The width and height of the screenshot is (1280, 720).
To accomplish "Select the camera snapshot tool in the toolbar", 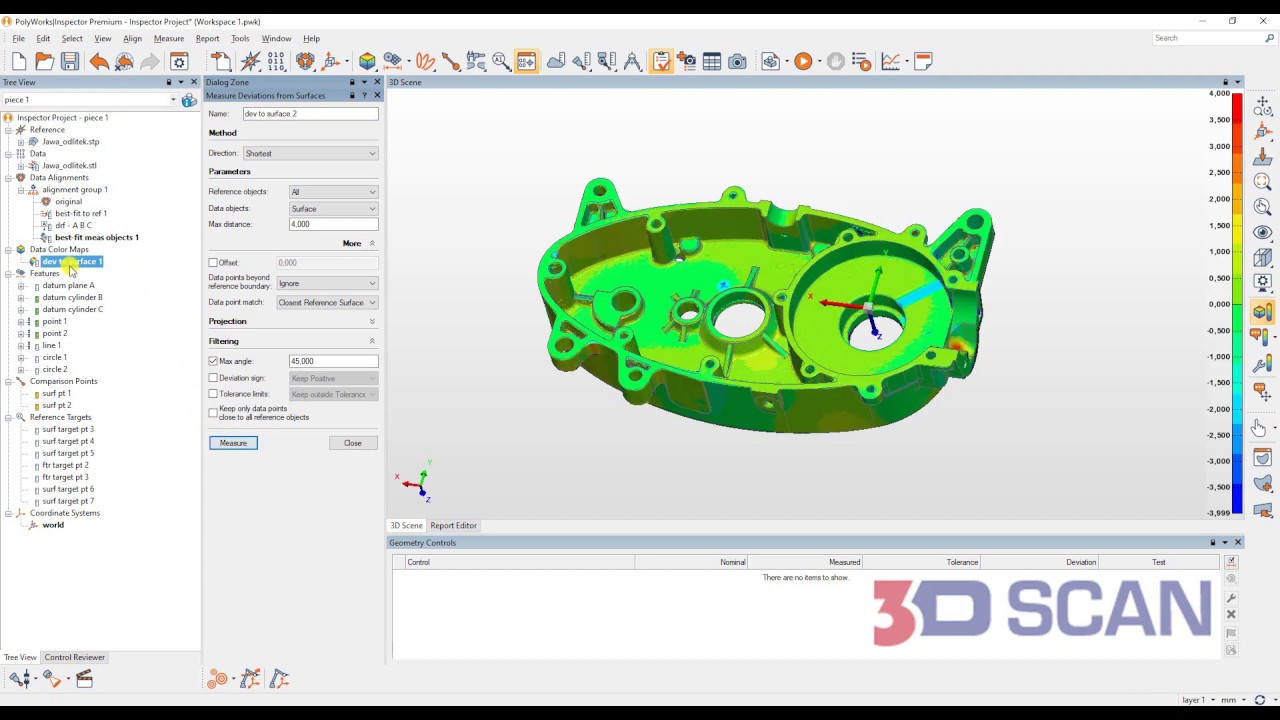I will tap(737, 61).
